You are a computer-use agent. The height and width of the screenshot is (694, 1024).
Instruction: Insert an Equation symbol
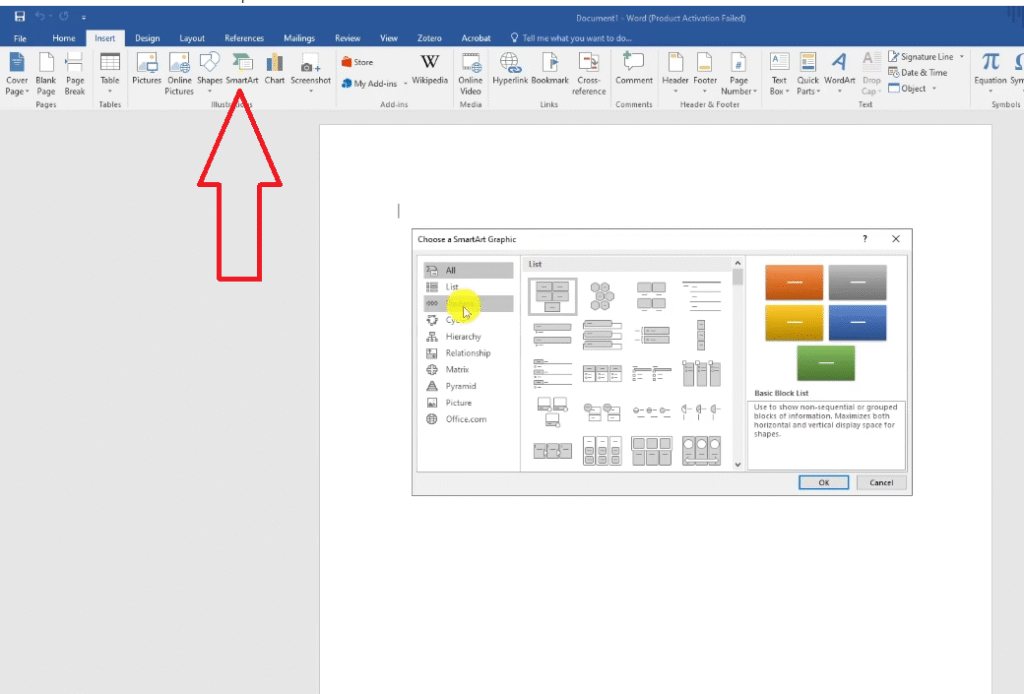pyautogui.click(x=990, y=68)
